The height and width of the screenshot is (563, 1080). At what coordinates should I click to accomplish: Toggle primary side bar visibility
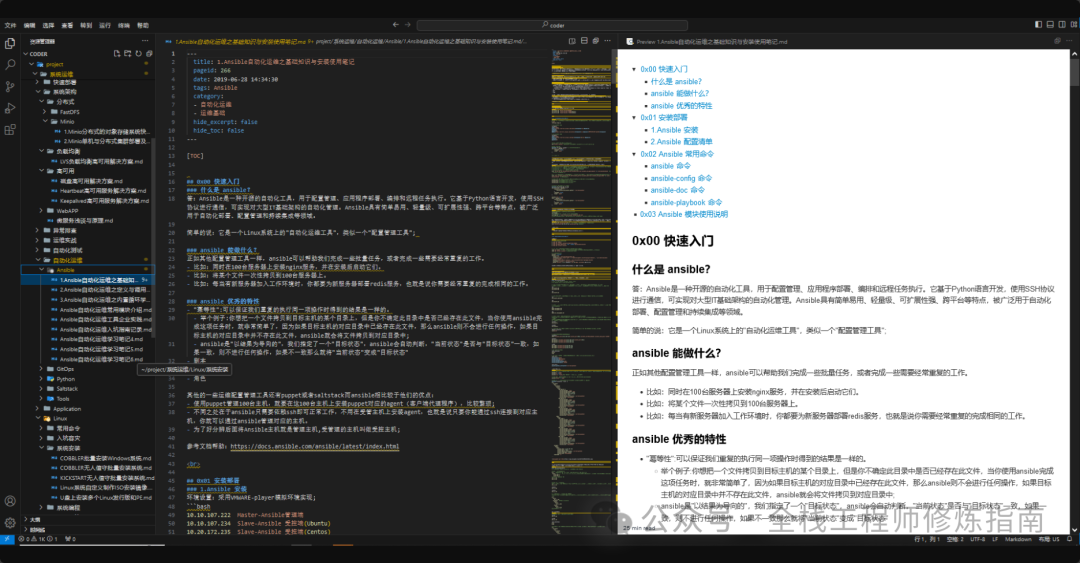1038,25
